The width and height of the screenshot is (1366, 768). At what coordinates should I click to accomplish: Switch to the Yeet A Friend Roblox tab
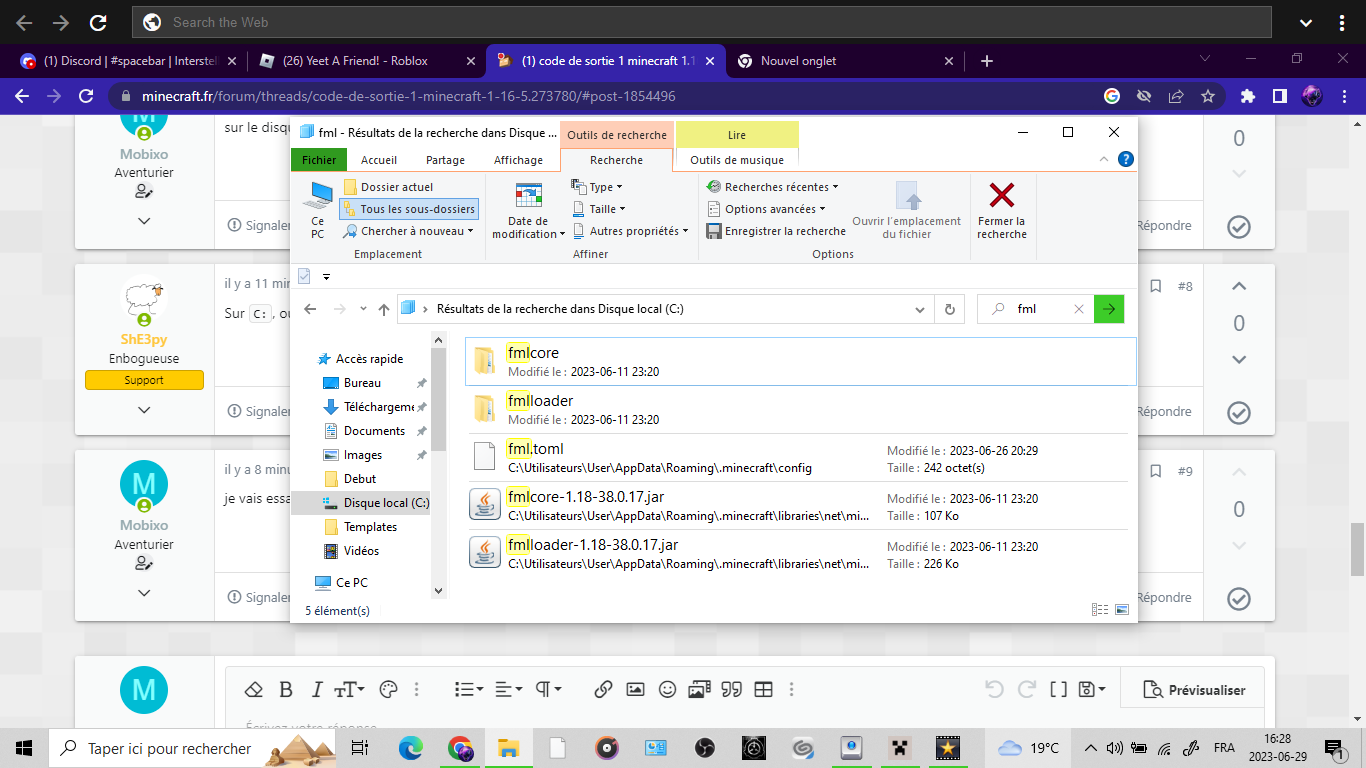click(x=368, y=61)
